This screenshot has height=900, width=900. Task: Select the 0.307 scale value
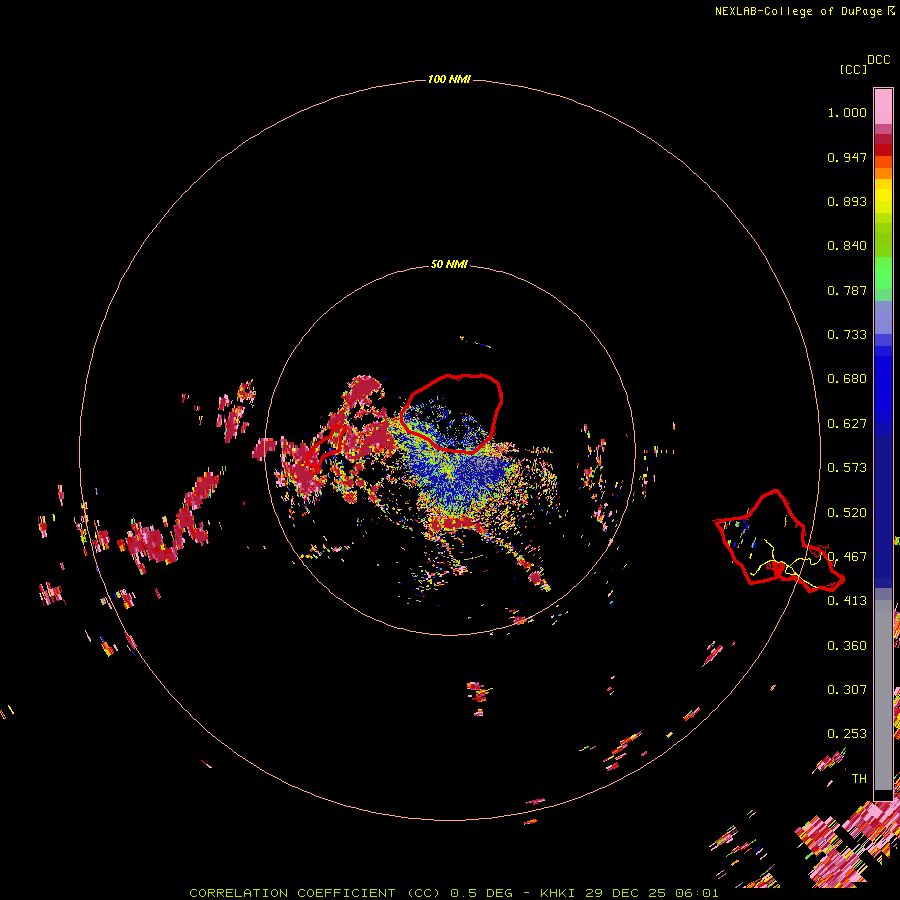pos(847,690)
